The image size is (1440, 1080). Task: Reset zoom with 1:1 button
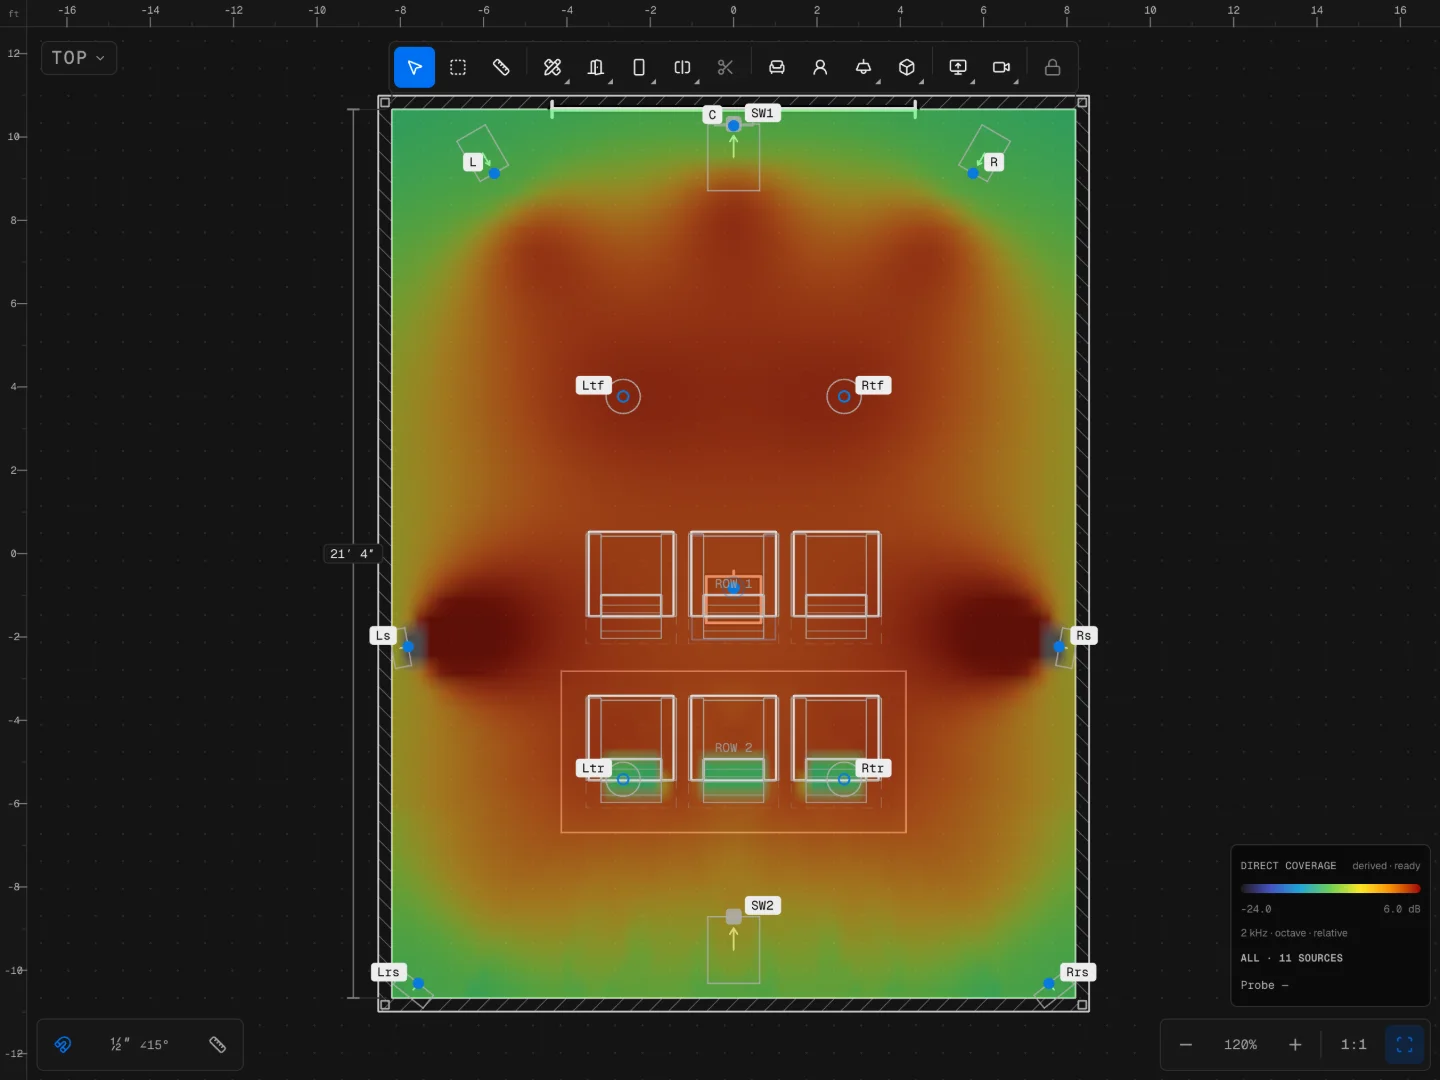[1353, 1044]
